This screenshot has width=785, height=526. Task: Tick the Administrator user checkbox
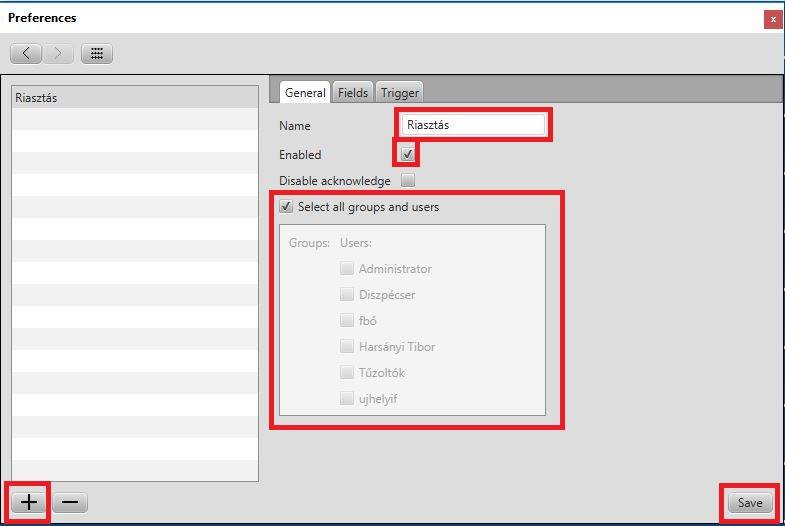point(346,268)
